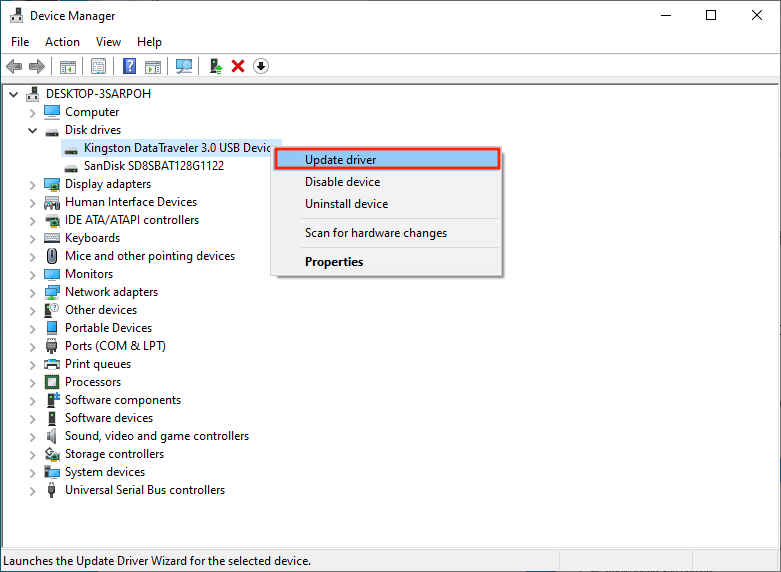Click the Update device driver toolbar icon

click(216, 66)
